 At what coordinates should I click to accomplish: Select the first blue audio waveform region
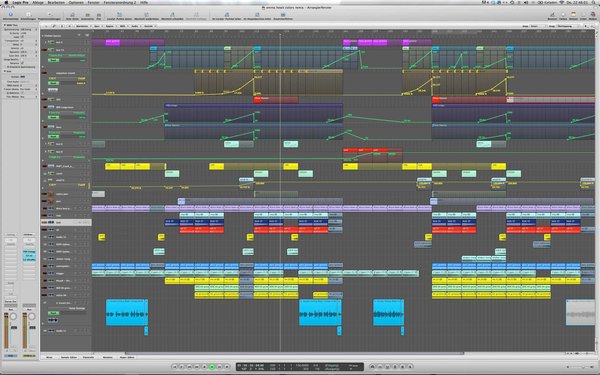pos(127,312)
